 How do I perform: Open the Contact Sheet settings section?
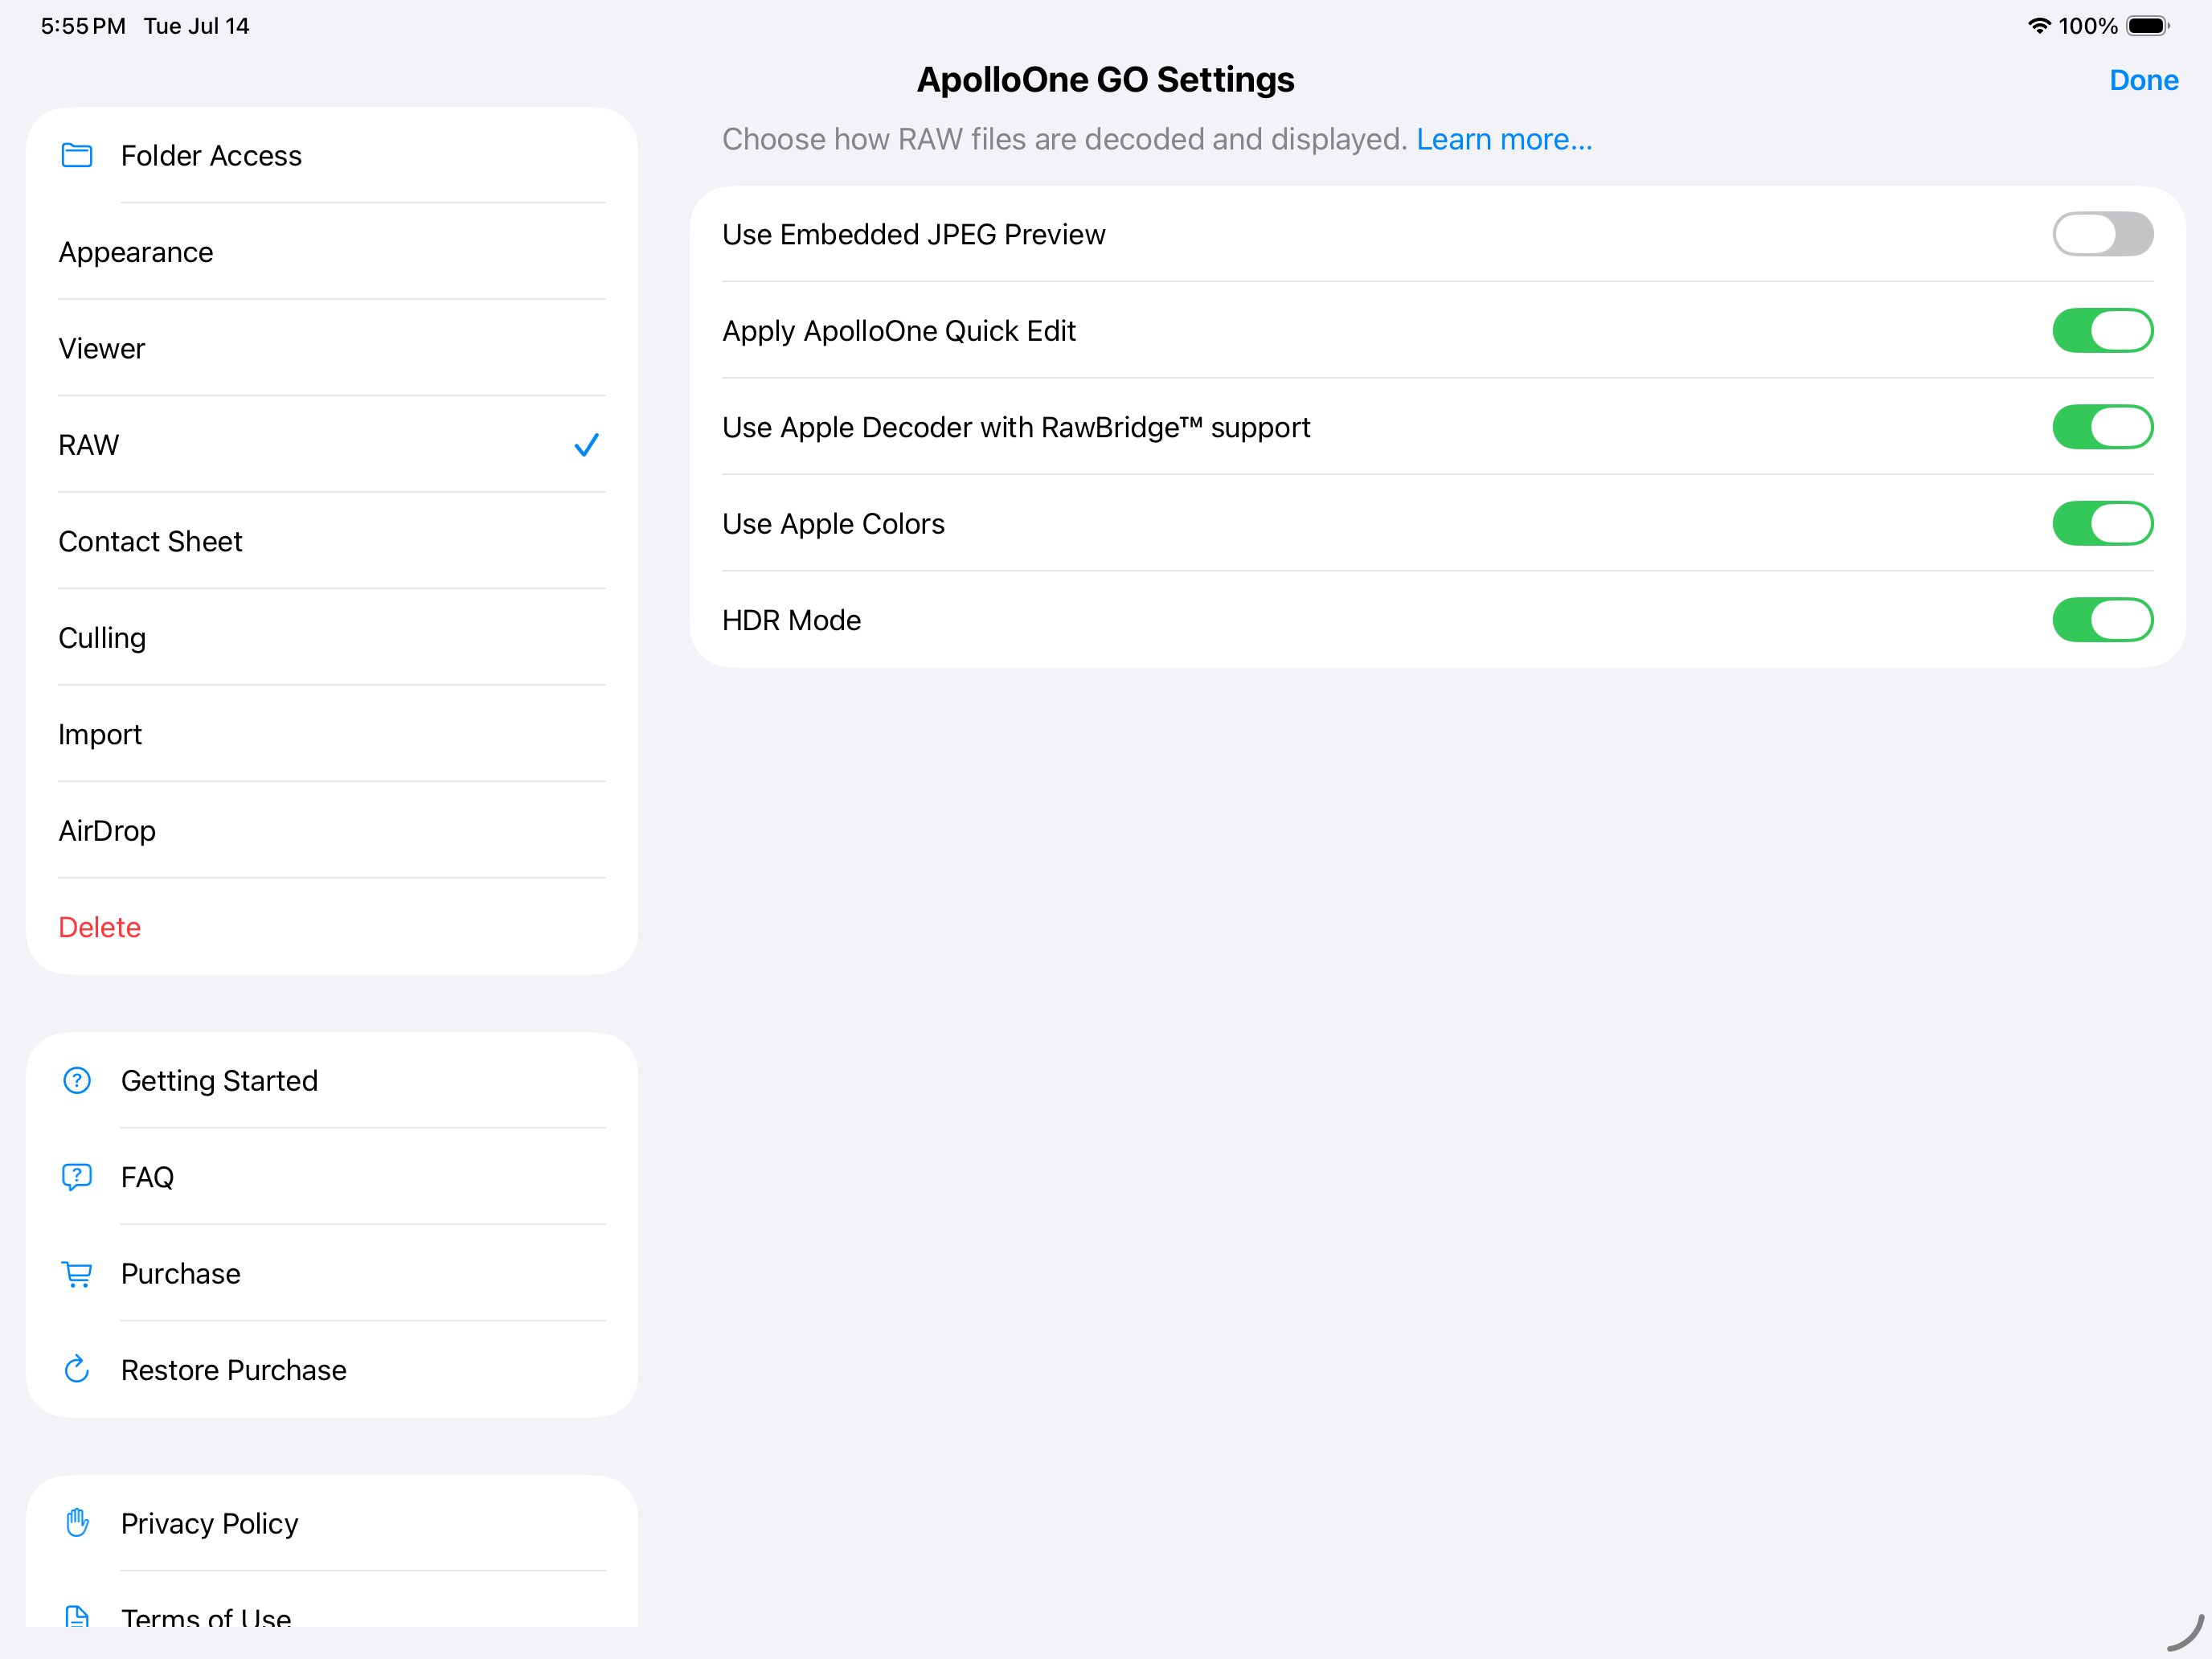[332, 541]
